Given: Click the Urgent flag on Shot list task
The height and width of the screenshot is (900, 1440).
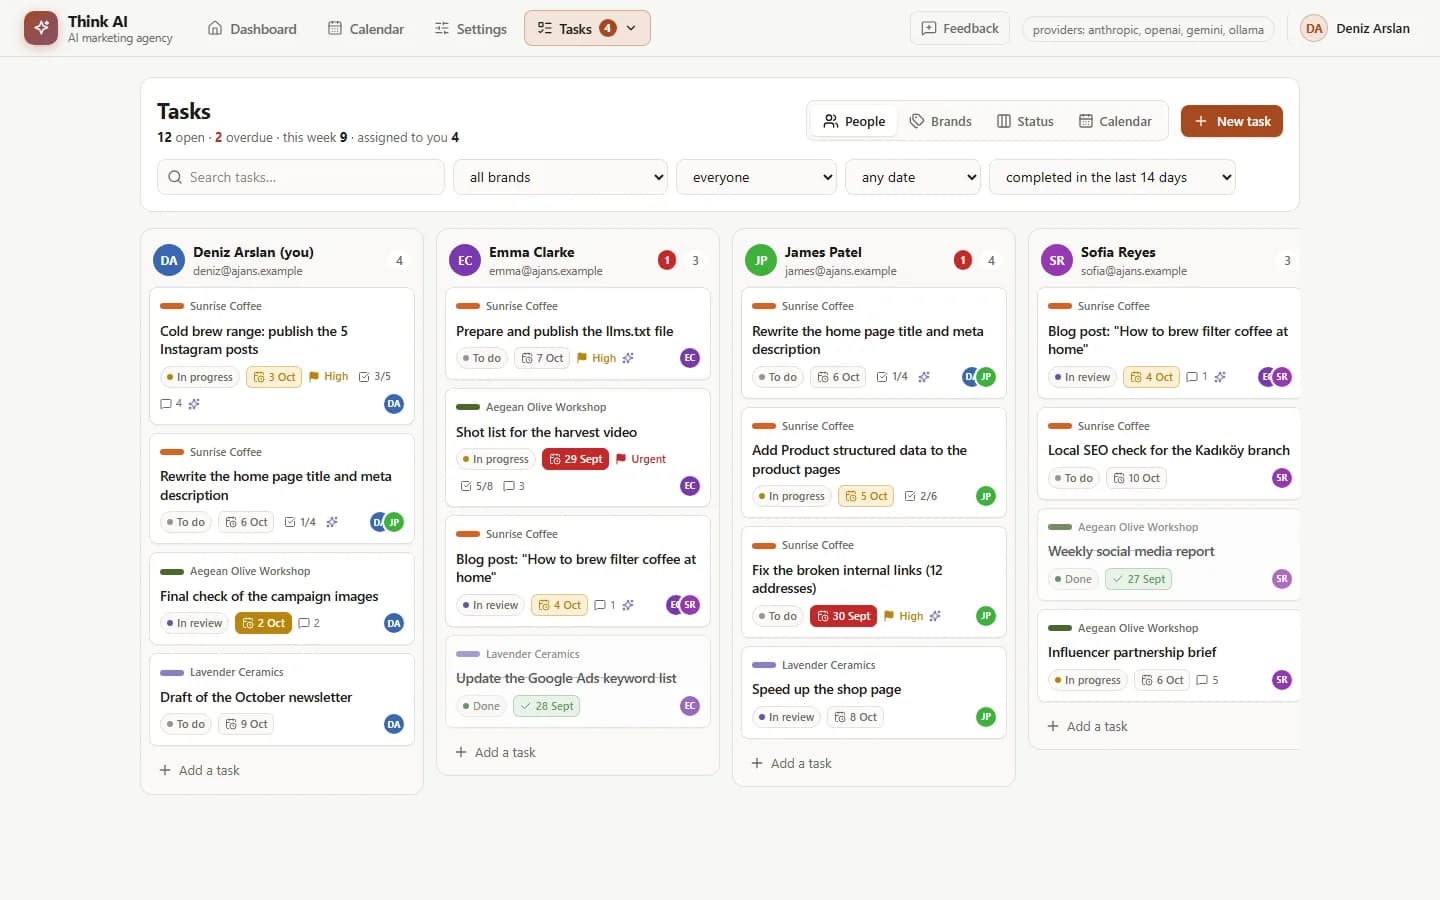Looking at the screenshot, I should click(x=641, y=459).
